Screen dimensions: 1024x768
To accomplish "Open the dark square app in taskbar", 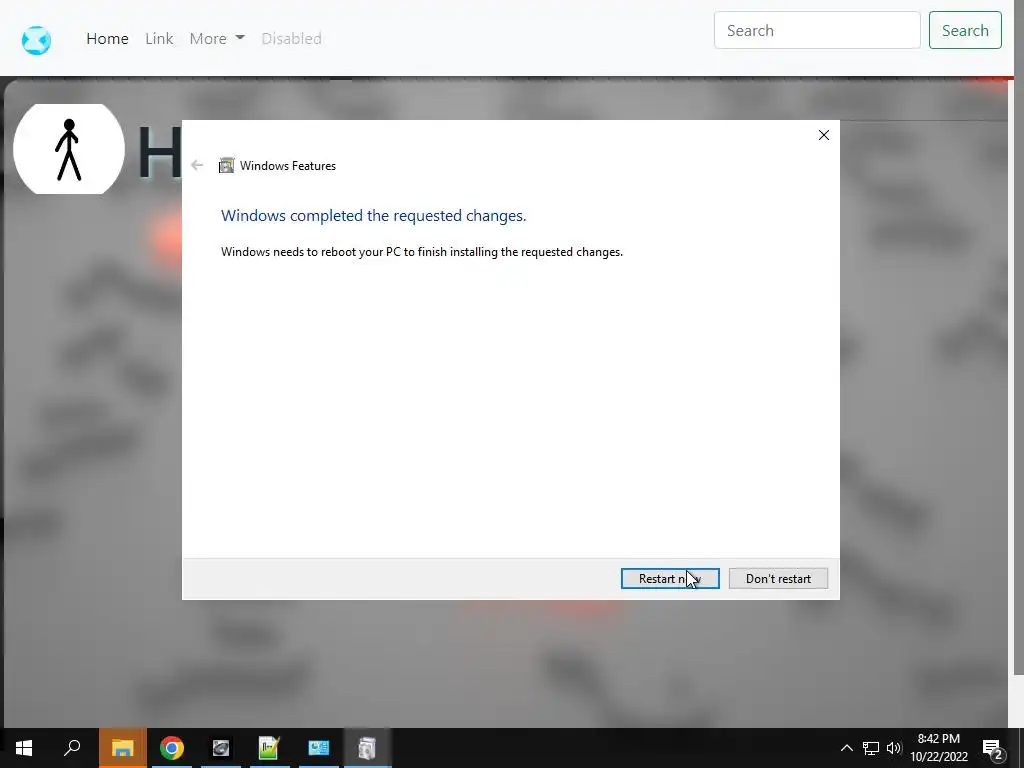I will 221,748.
